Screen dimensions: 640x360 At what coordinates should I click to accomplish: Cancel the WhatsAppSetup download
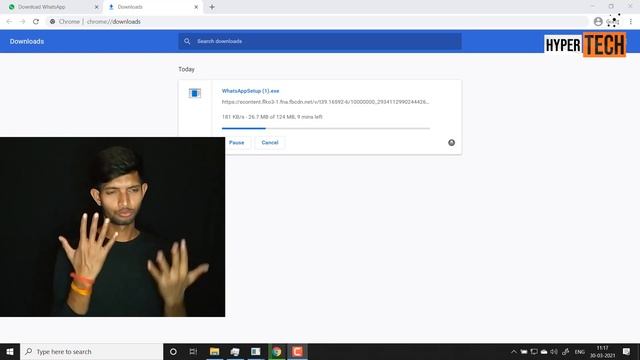click(270, 142)
